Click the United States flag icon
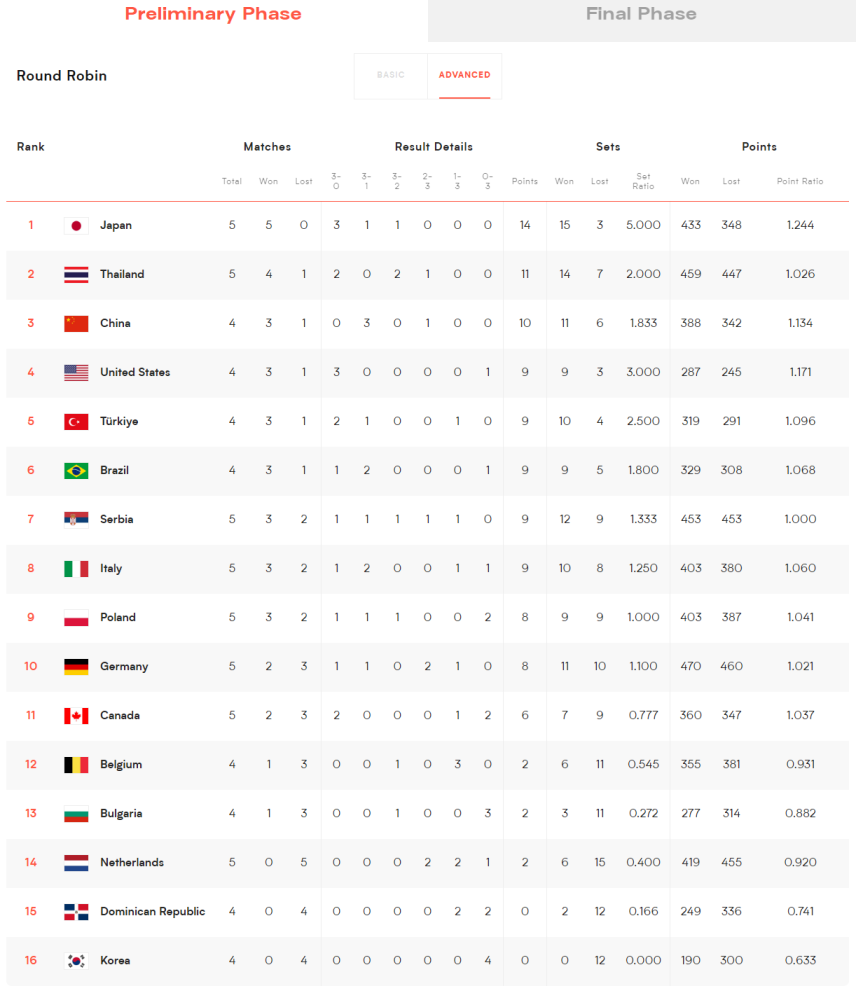 76,372
